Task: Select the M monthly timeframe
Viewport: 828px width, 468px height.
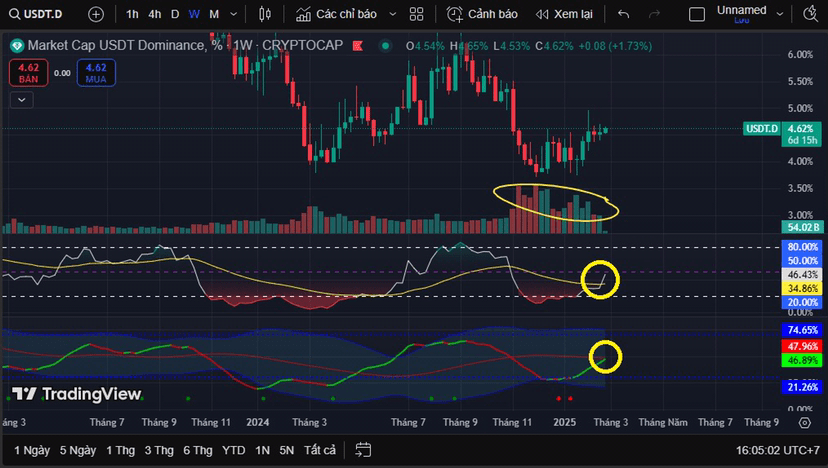Action: coord(214,14)
